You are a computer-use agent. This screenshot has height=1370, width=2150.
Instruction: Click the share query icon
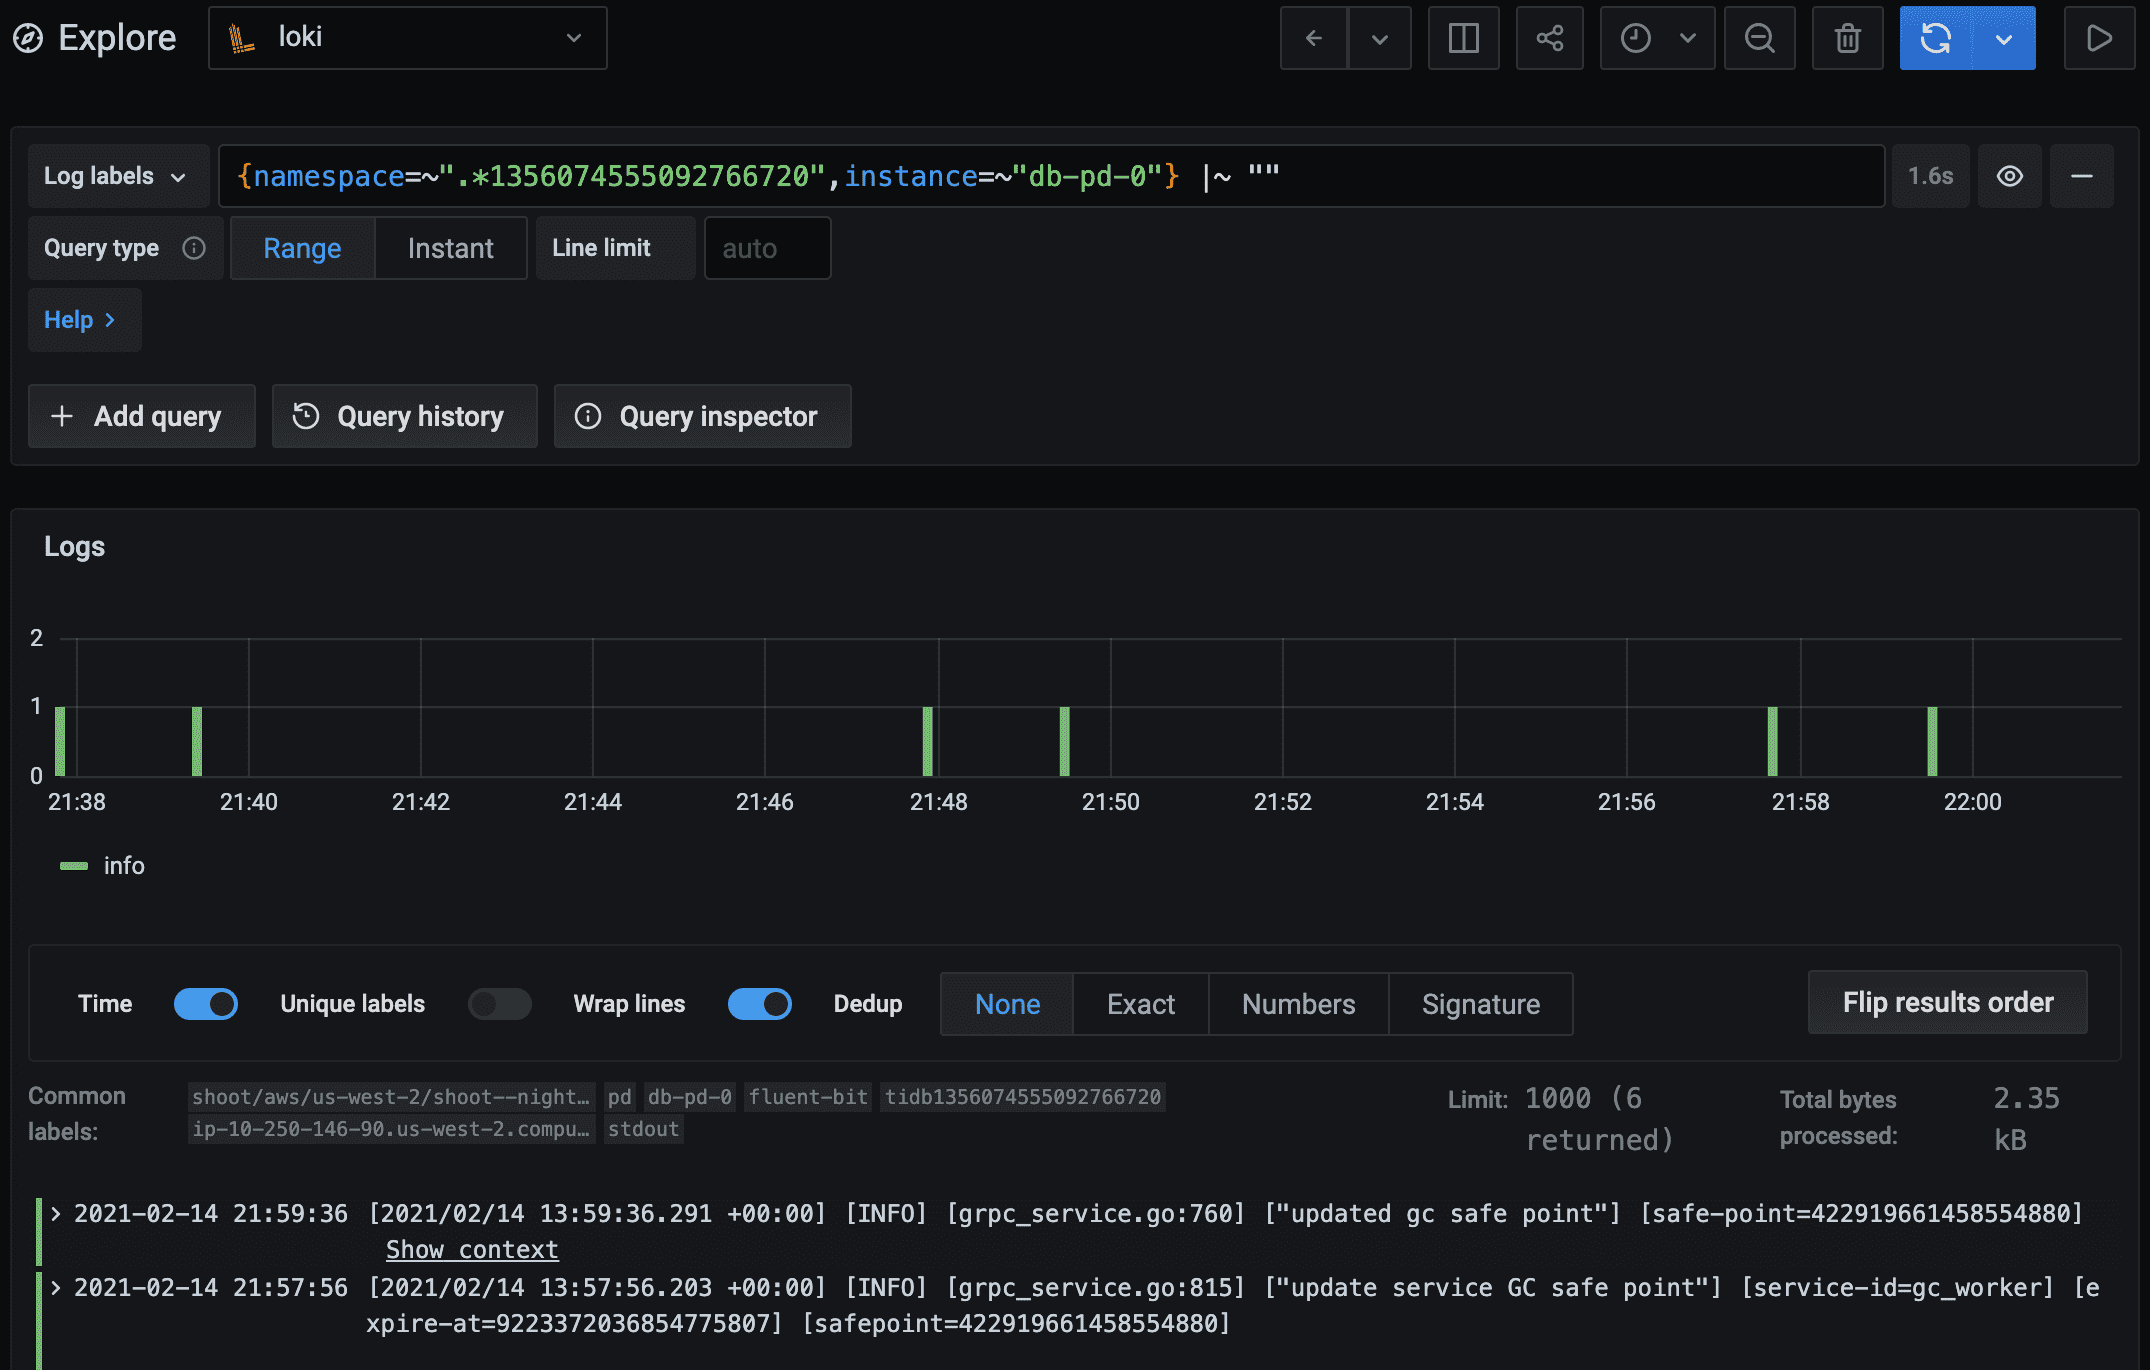coord(1549,38)
